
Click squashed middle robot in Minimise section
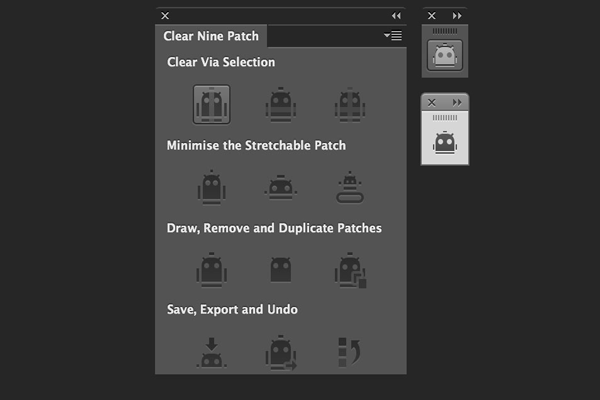281,188
